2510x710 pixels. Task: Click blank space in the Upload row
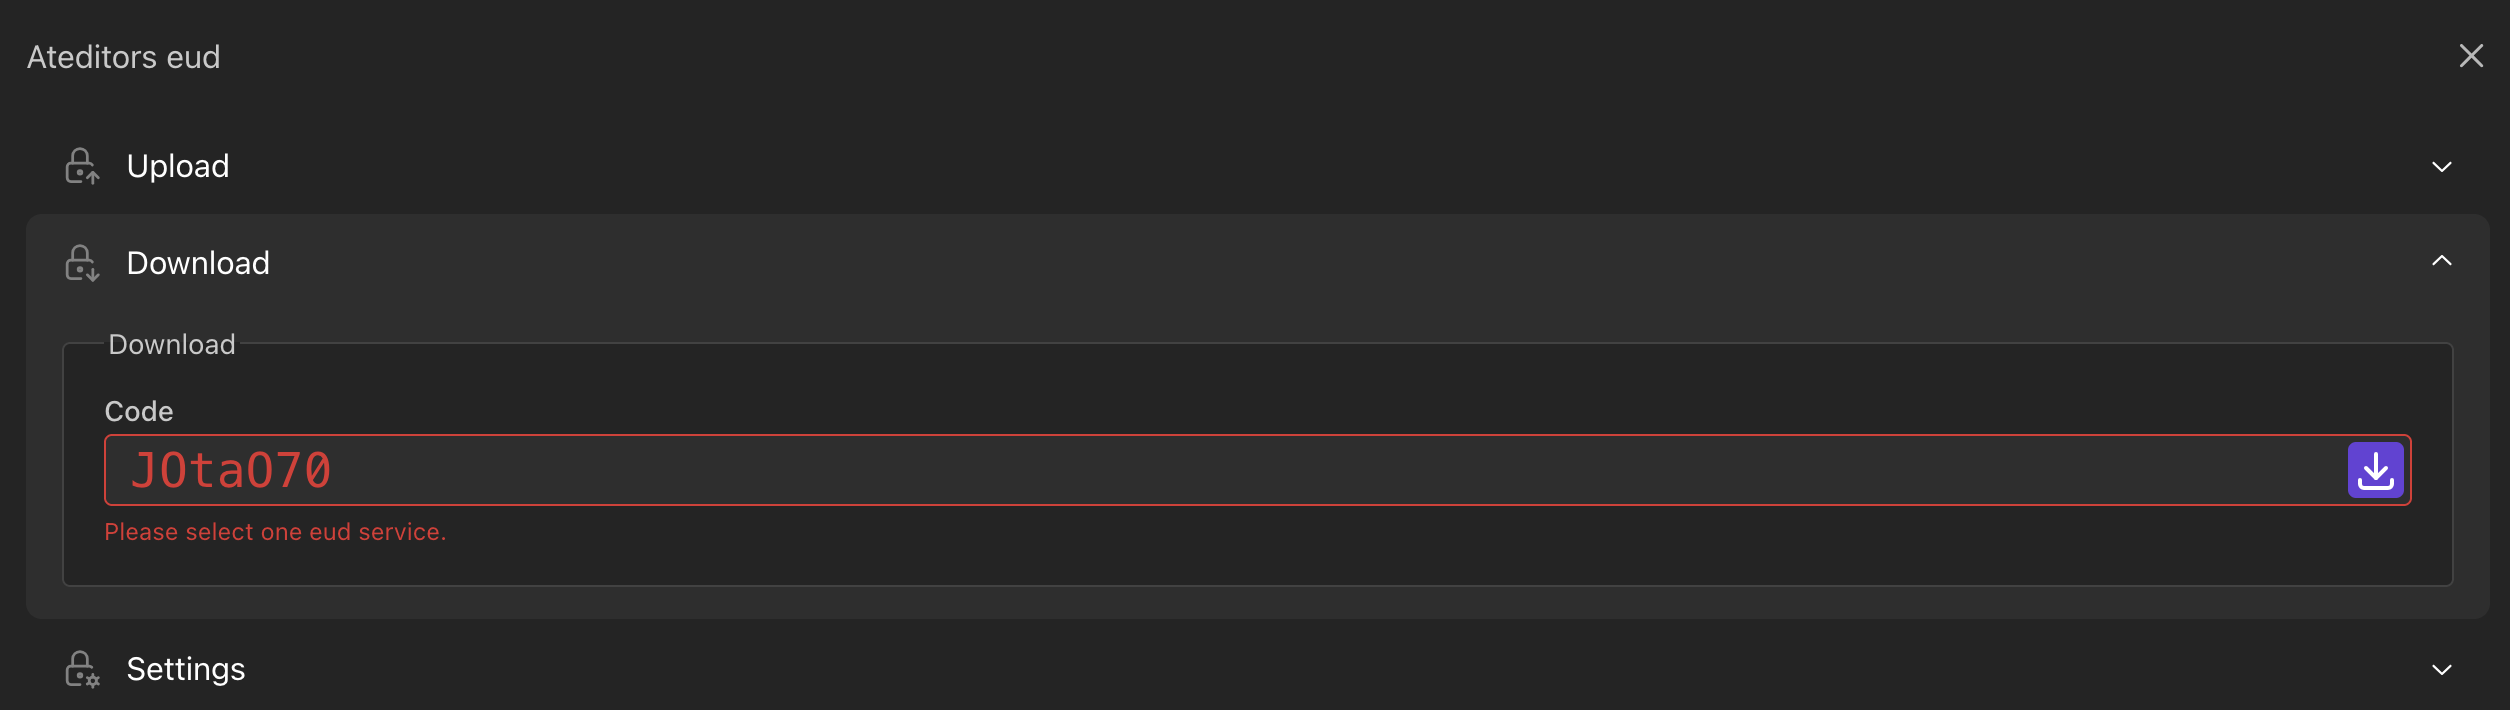tap(1300, 166)
